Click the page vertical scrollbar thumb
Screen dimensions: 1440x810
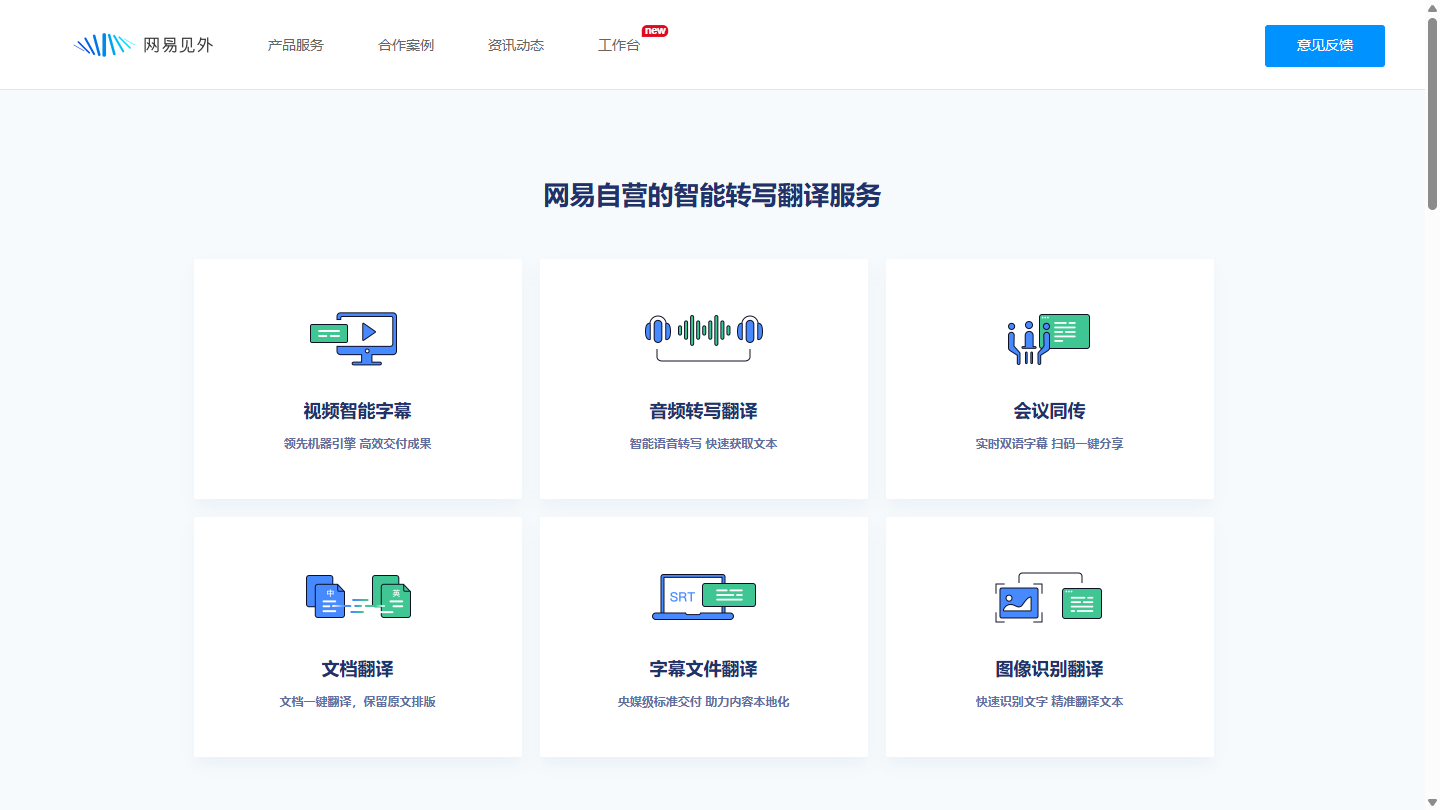pos(1432,113)
